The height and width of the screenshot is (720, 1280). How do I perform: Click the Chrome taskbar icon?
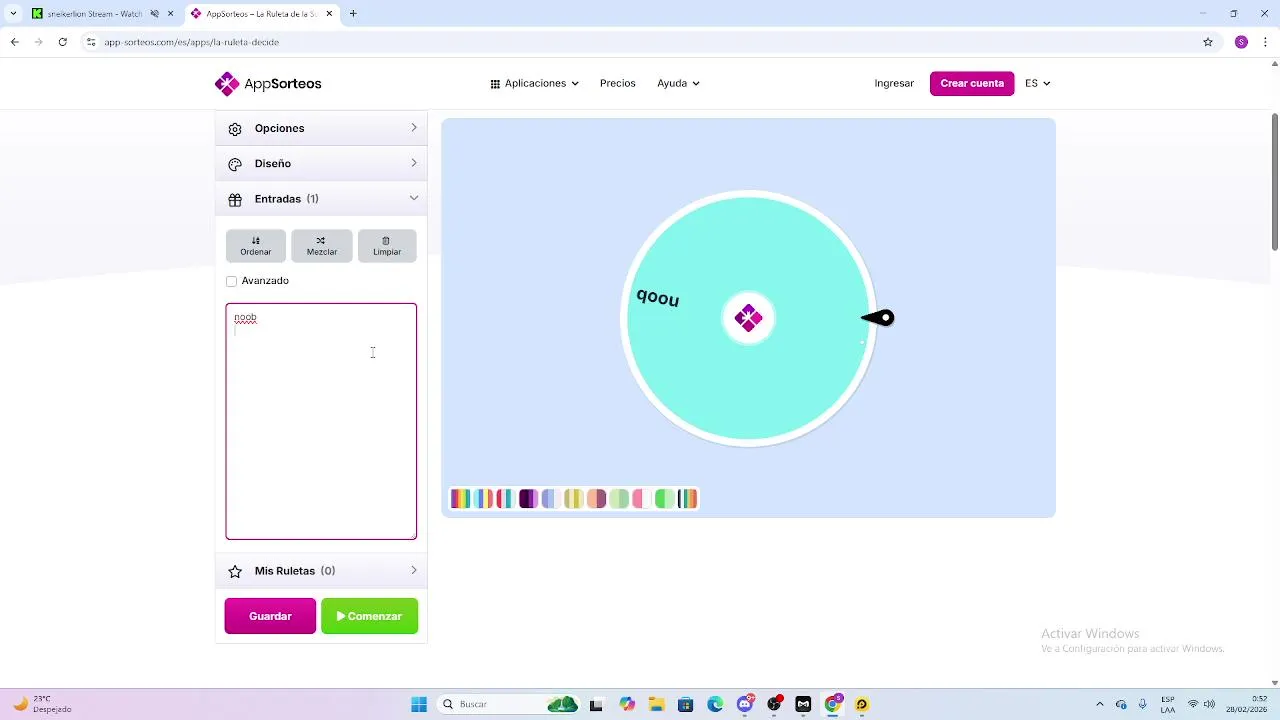tap(832, 704)
